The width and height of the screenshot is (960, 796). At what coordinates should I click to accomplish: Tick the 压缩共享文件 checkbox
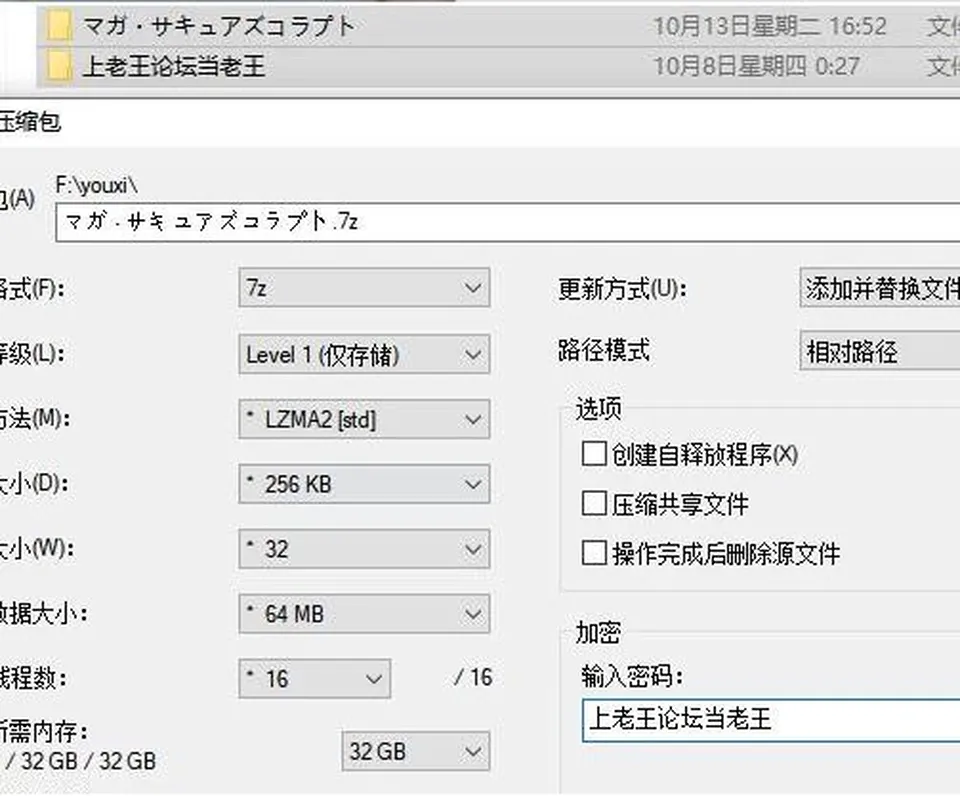point(594,504)
